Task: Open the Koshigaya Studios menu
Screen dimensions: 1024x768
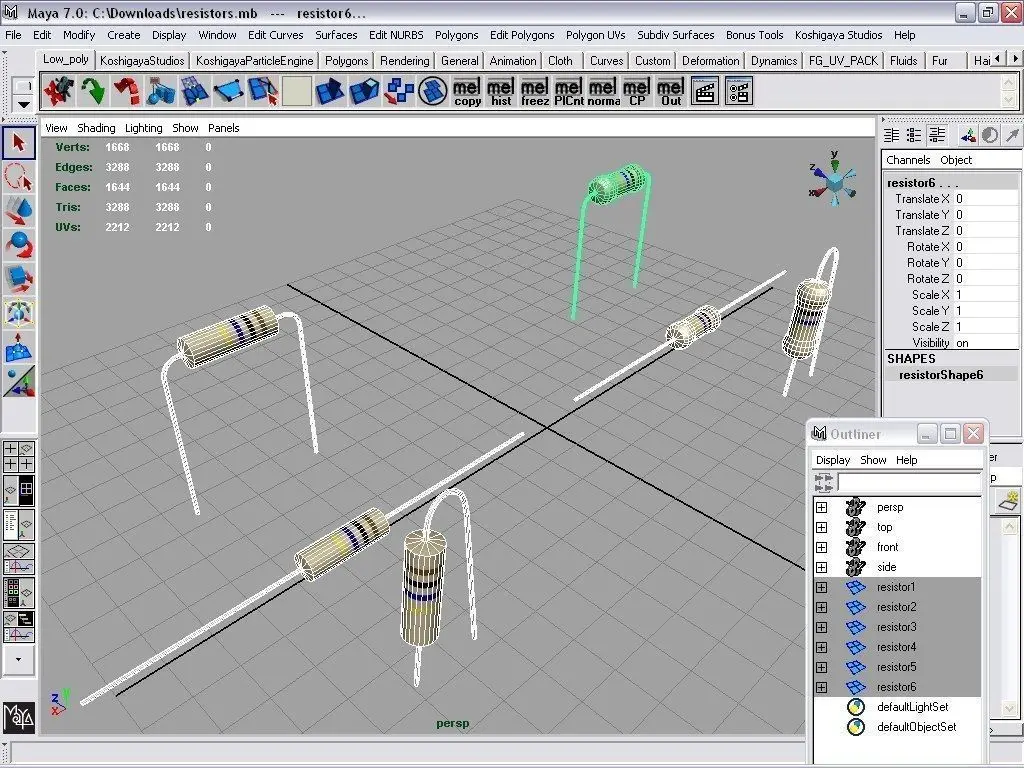Action: click(838, 35)
